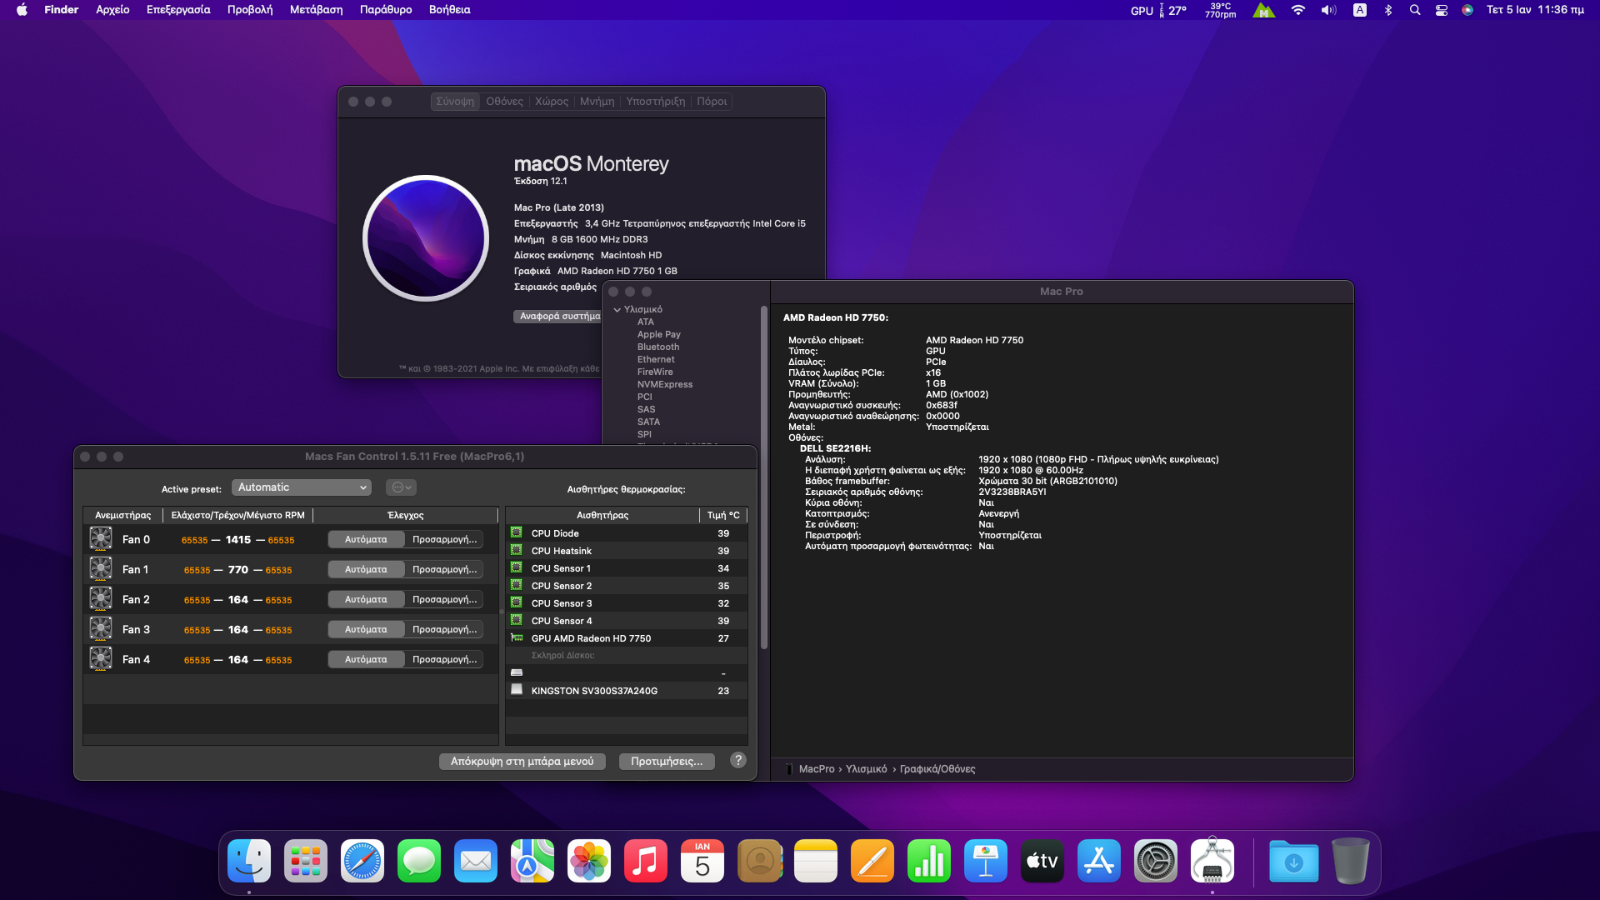
Task: Set Fan 3 to Αυτόματα
Action: point(366,629)
